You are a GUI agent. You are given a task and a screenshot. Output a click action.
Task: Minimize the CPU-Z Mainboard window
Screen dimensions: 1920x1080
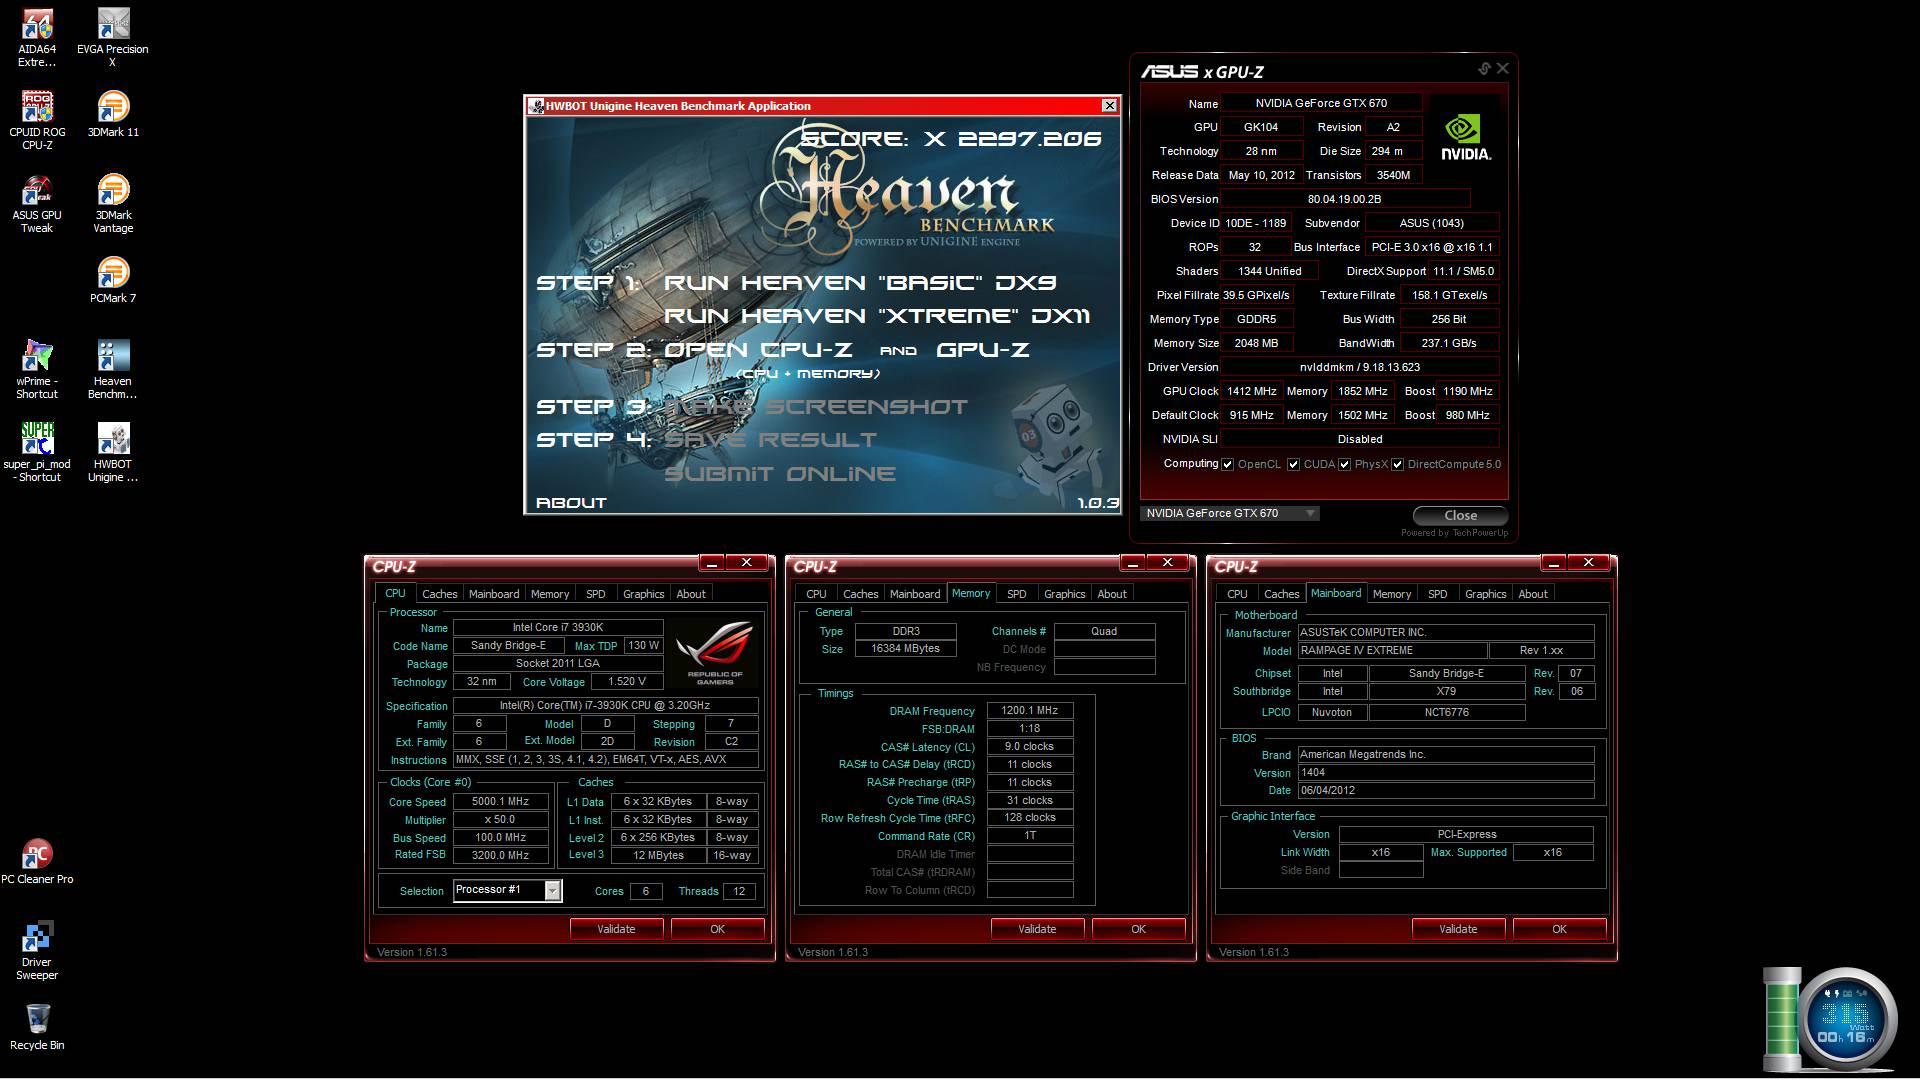click(x=1553, y=563)
